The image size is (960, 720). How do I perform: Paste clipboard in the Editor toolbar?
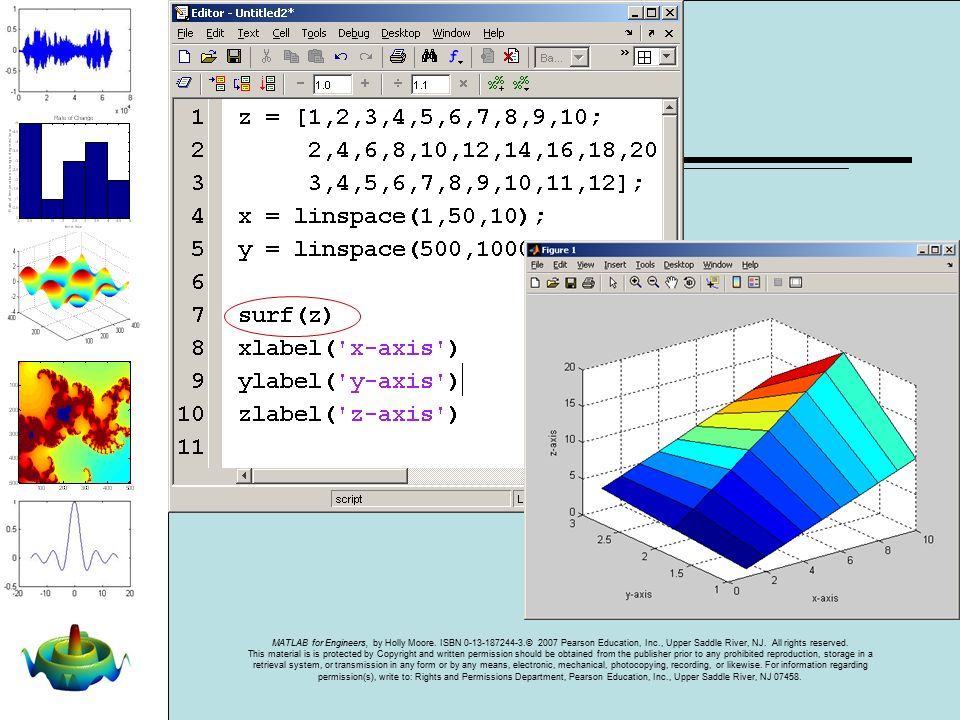(x=315, y=57)
